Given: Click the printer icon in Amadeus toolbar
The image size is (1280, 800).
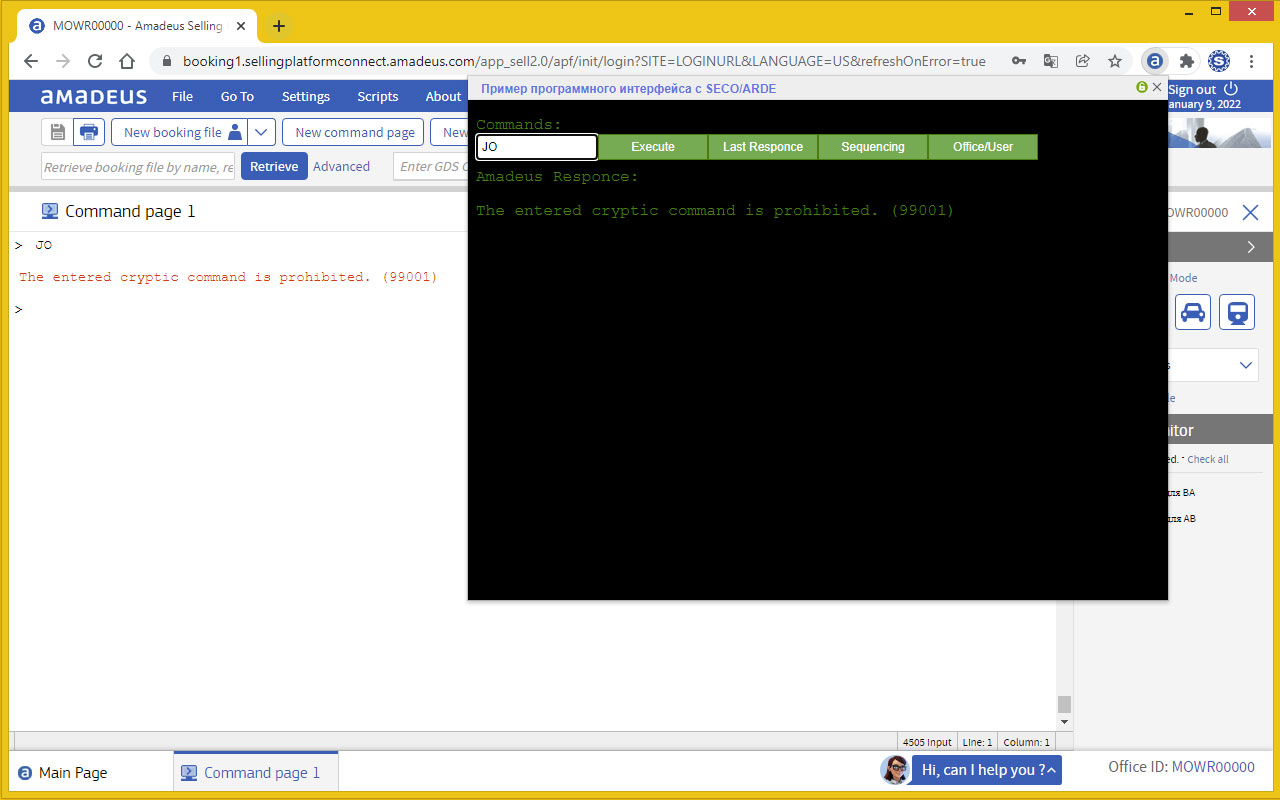Looking at the screenshot, I should pyautogui.click(x=89, y=132).
